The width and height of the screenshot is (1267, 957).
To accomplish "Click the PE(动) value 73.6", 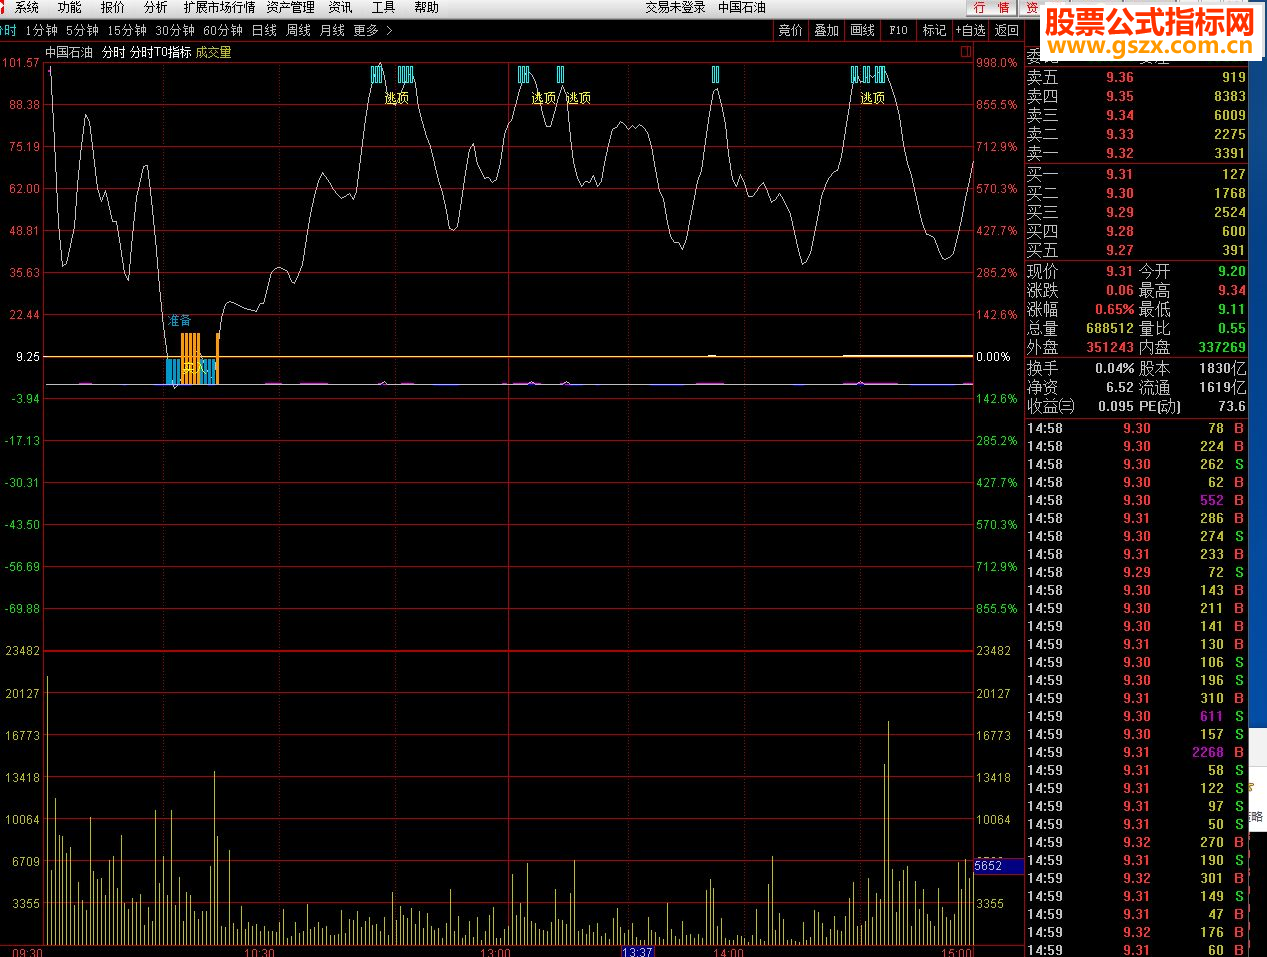I will pyautogui.click(x=1232, y=406).
